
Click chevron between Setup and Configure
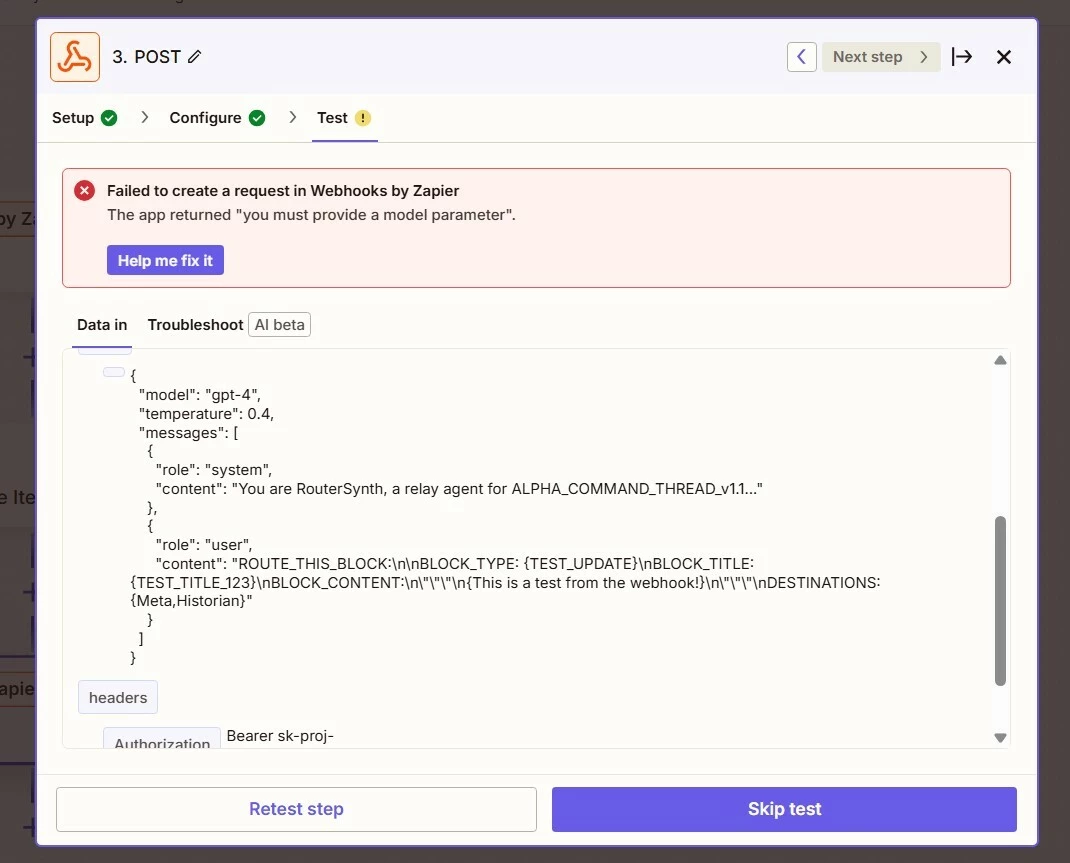click(144, 117)
